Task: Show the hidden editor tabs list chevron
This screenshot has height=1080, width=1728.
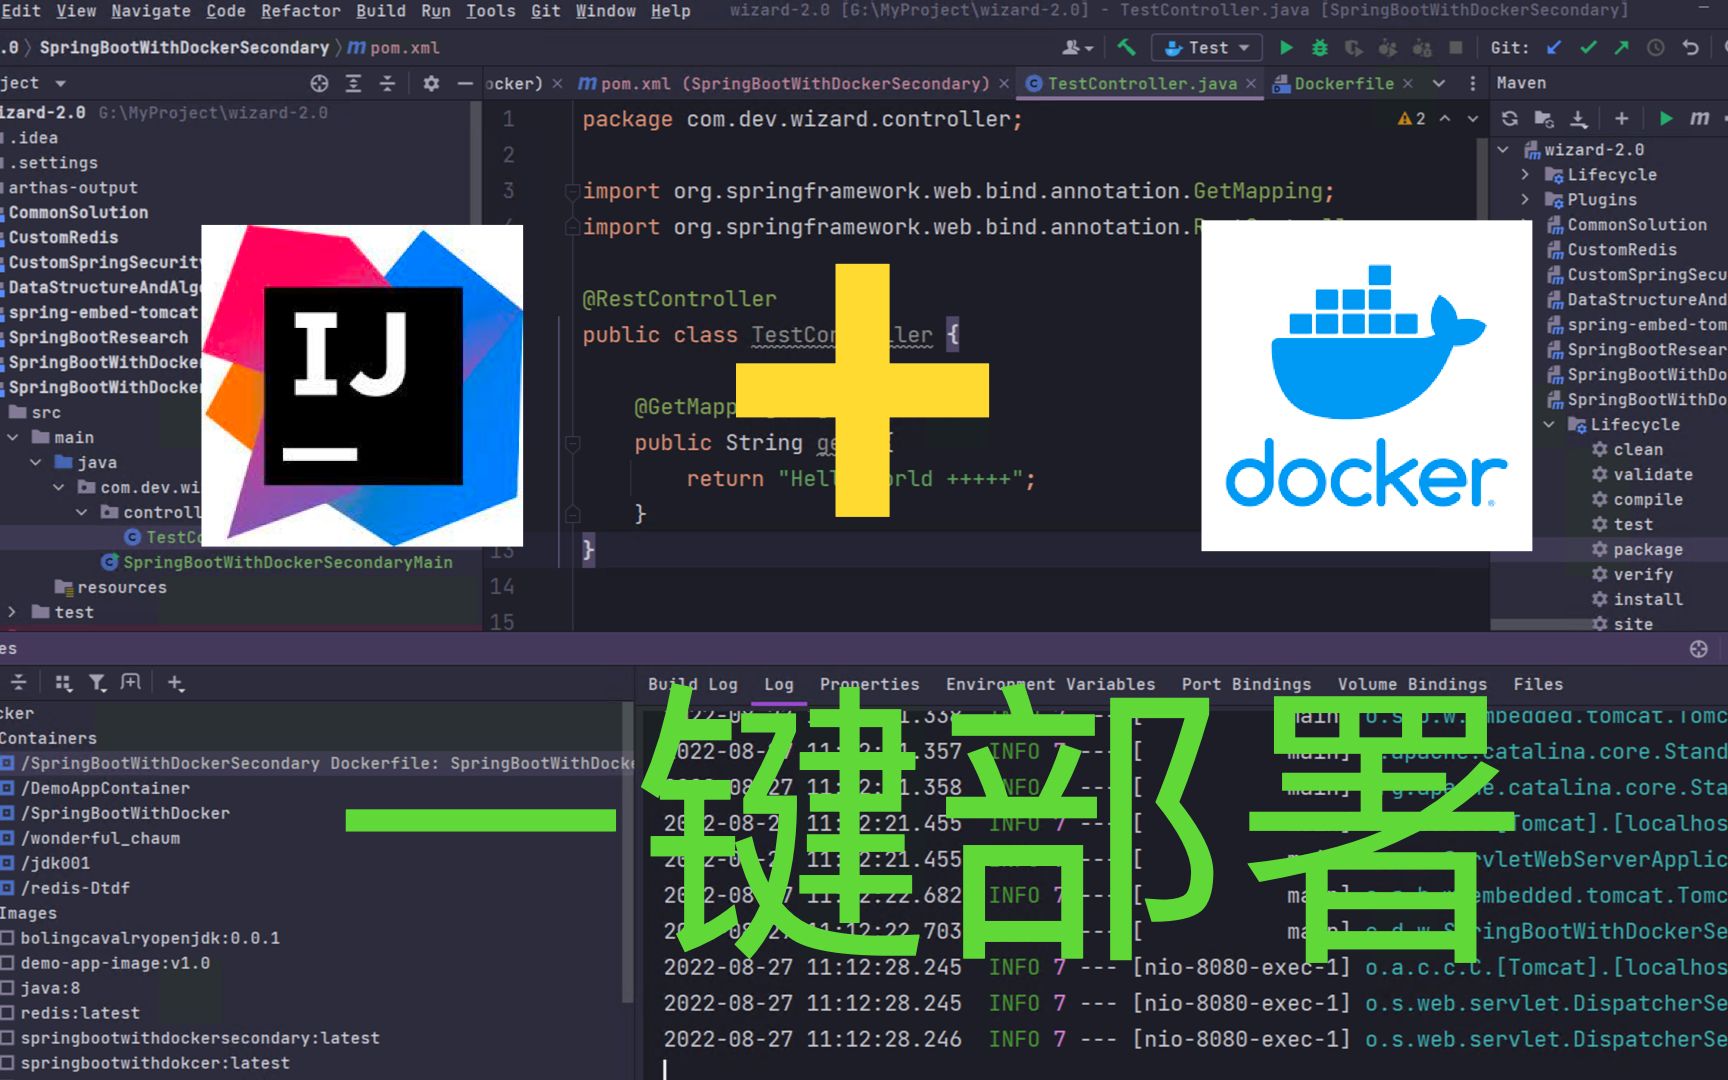Action: click(1439, 83)
